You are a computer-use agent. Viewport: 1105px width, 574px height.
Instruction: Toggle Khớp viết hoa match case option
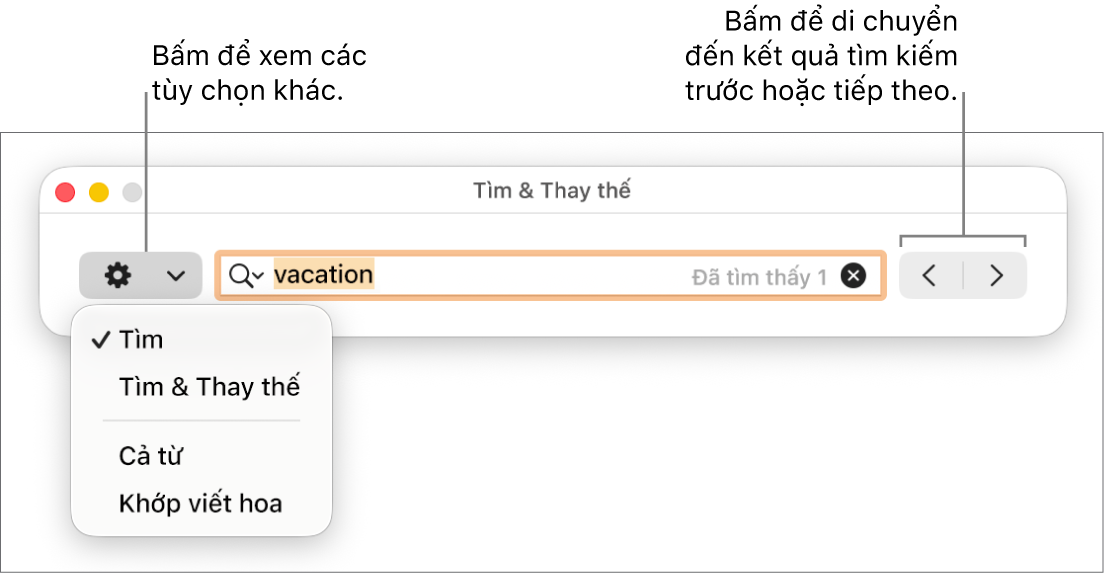tap(202, 503)
